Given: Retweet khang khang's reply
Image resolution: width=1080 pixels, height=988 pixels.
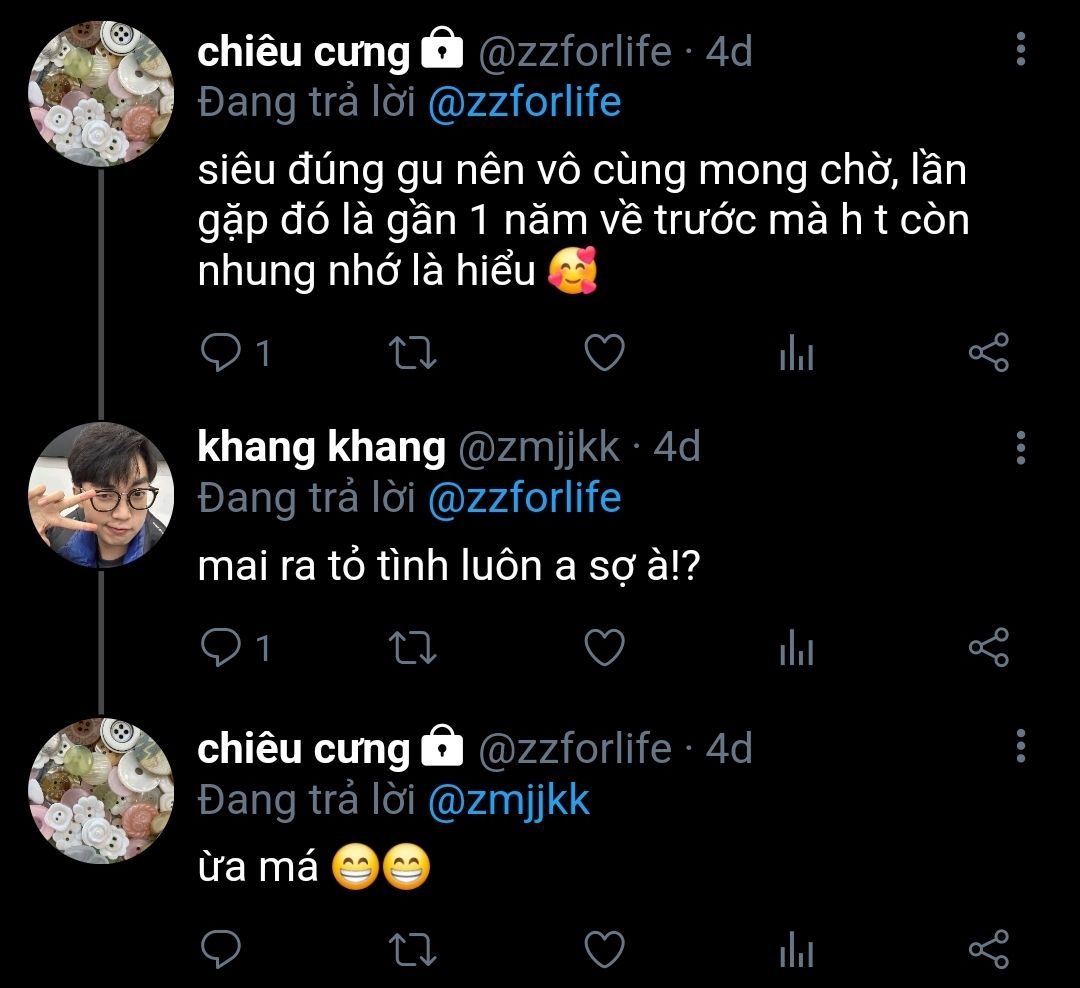Looking at the screenshot, I should 411,649.
